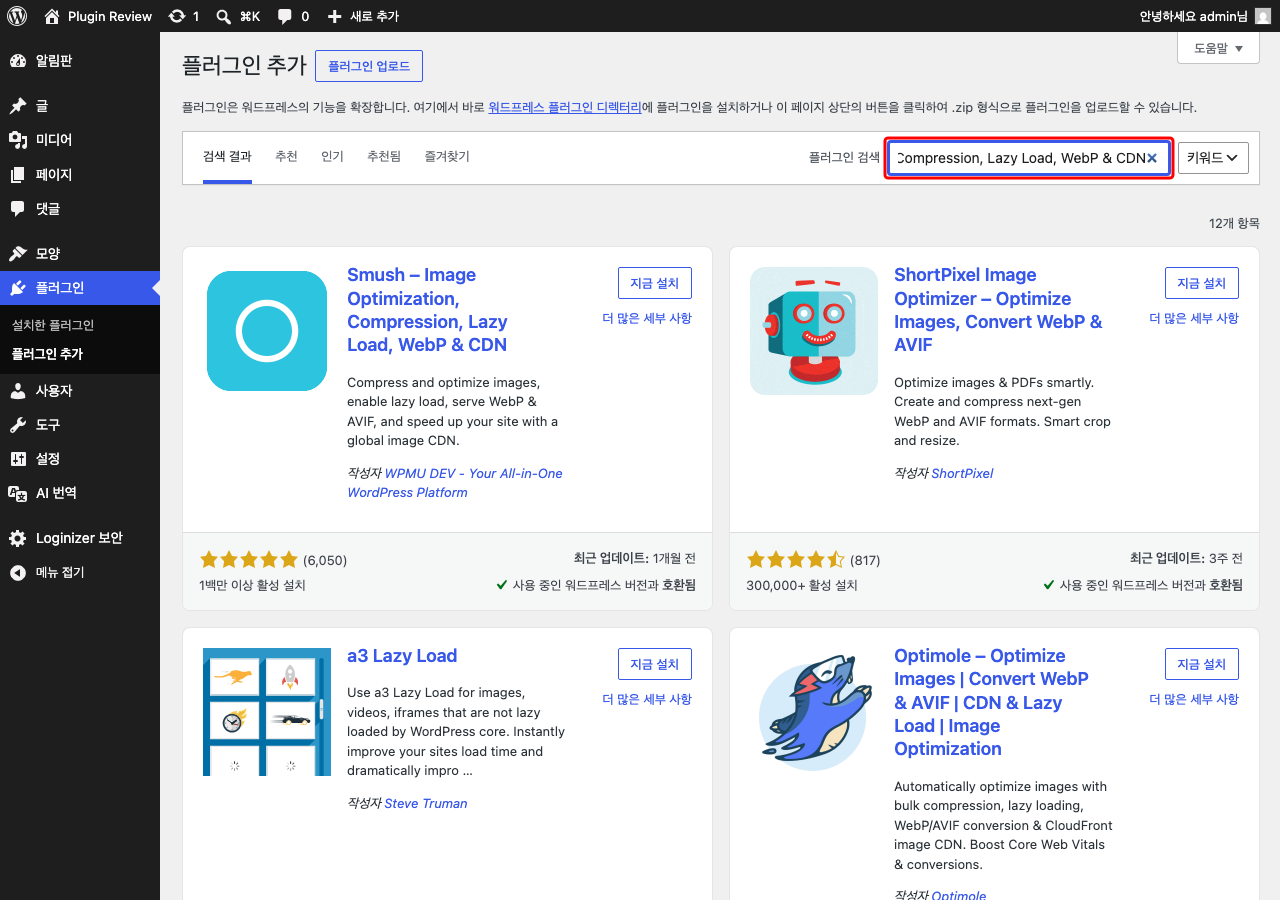Click the 알림판 dashboard icon

point(18,61)
